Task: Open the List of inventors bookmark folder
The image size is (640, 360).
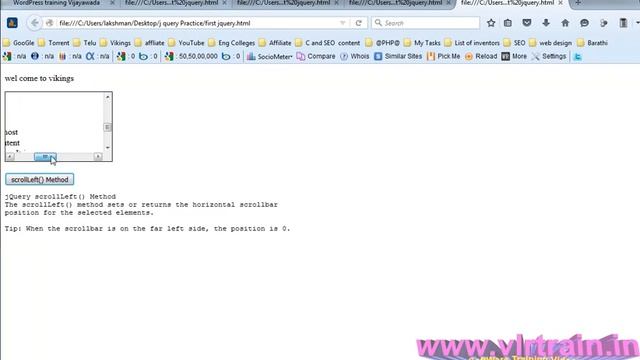Action: 472,43
